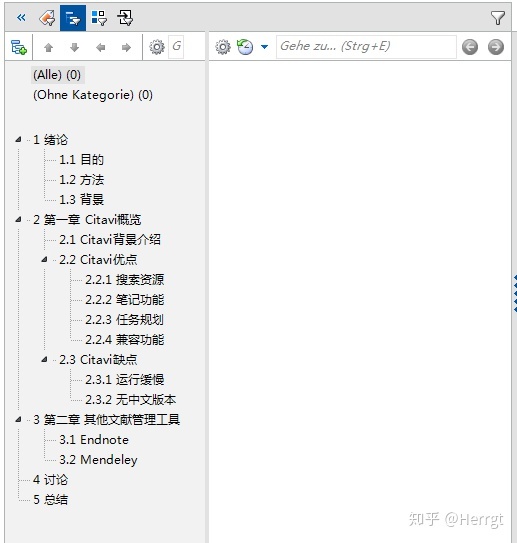Click the import filter icon
The width and height of the screenshot is (517, 543).
coord(125,18)
